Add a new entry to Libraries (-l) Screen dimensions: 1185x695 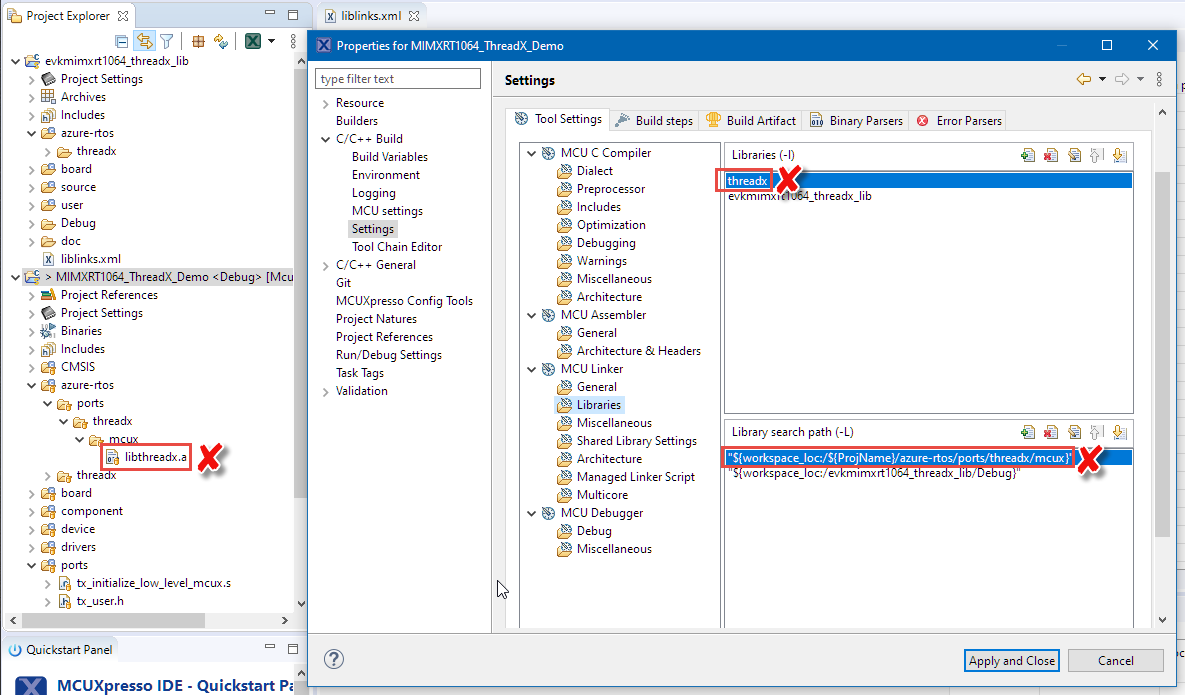(x=1027, y=155)
